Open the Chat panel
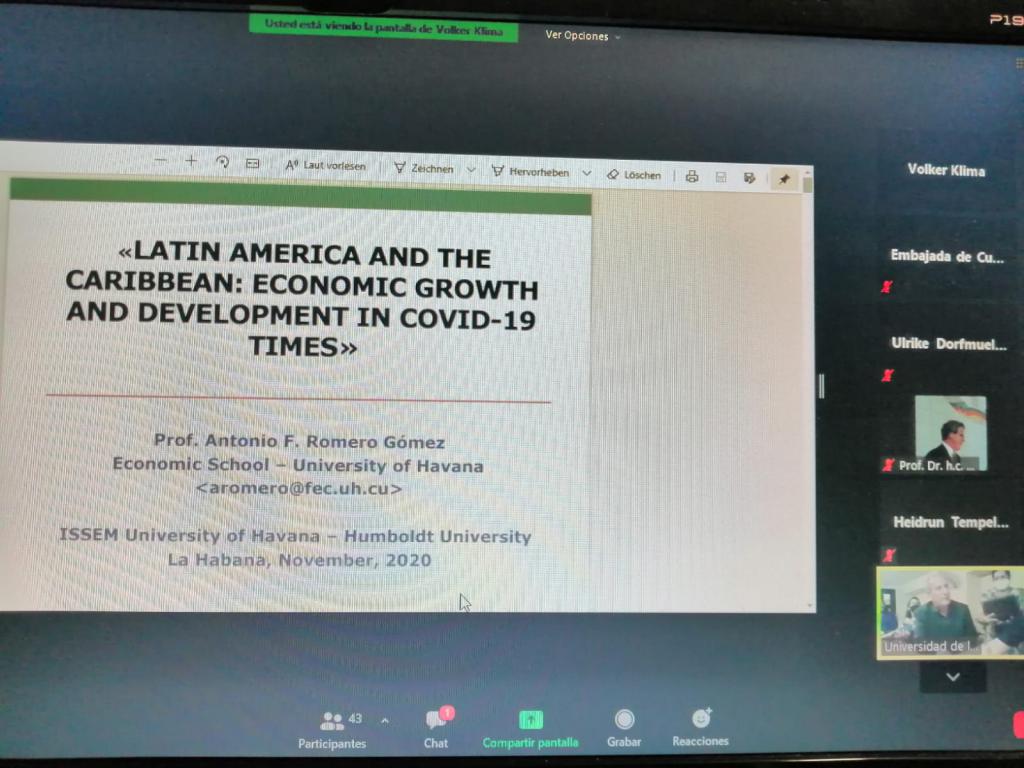The image size is (1024, 768). (436, 729)
